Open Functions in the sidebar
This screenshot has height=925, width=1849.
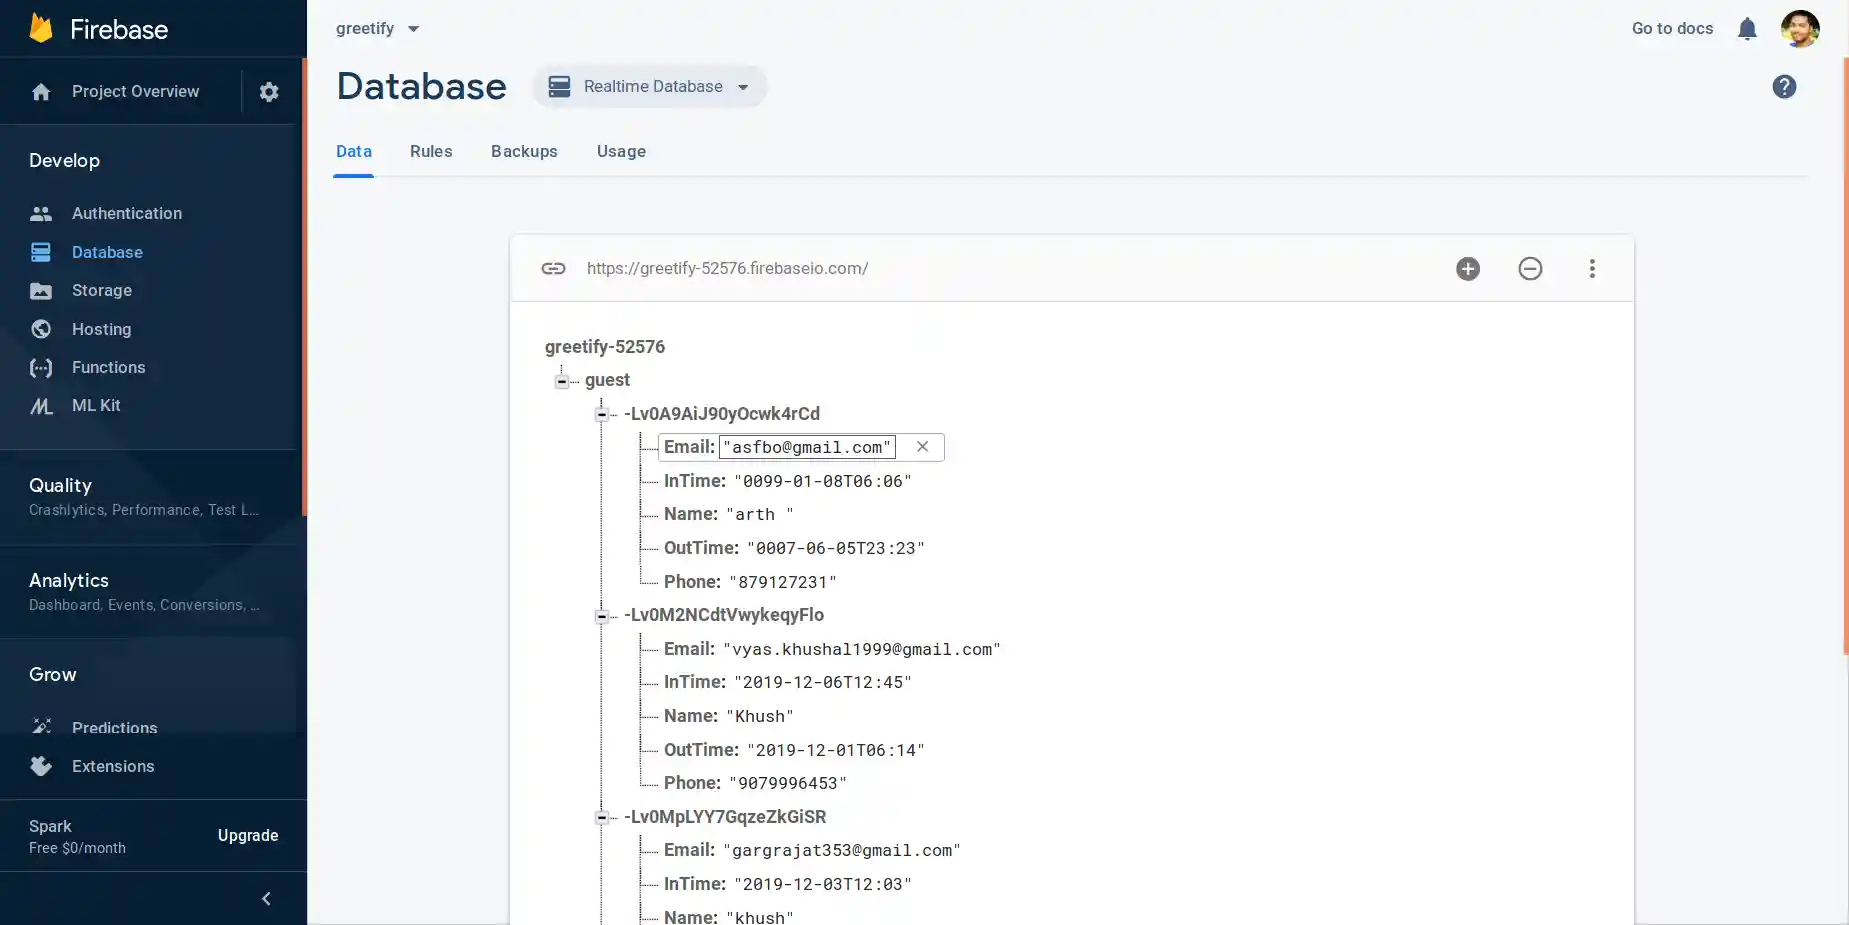click(108, 368)
